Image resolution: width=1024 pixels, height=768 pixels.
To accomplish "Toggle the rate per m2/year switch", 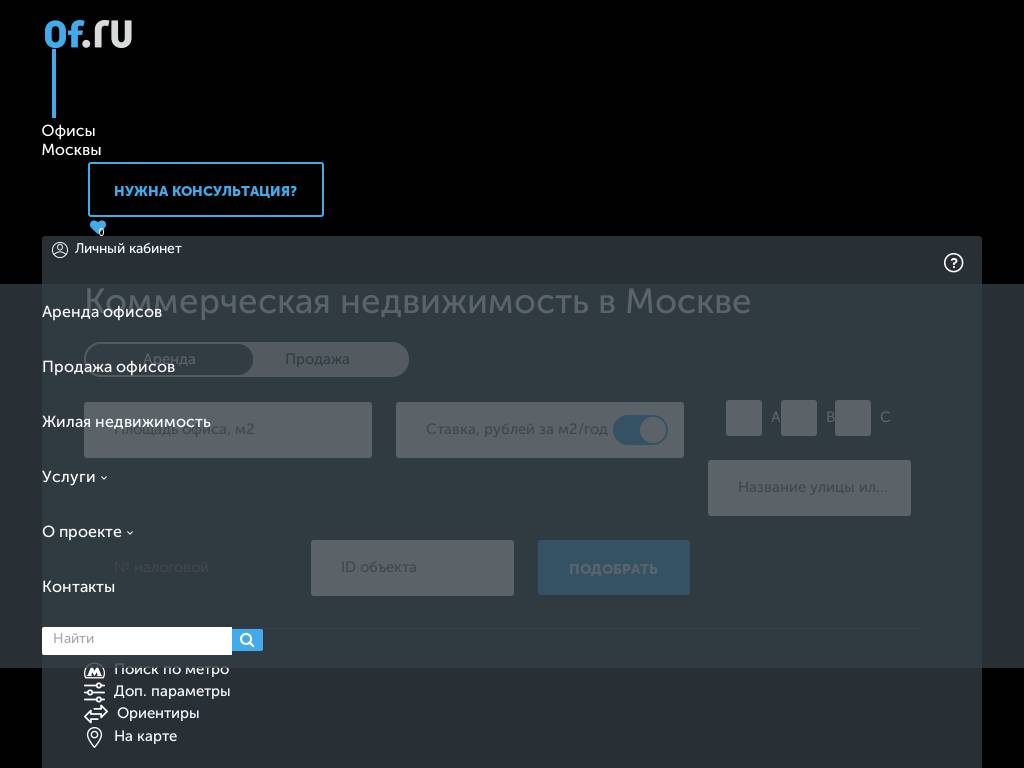I will click(x=641, y=430).
